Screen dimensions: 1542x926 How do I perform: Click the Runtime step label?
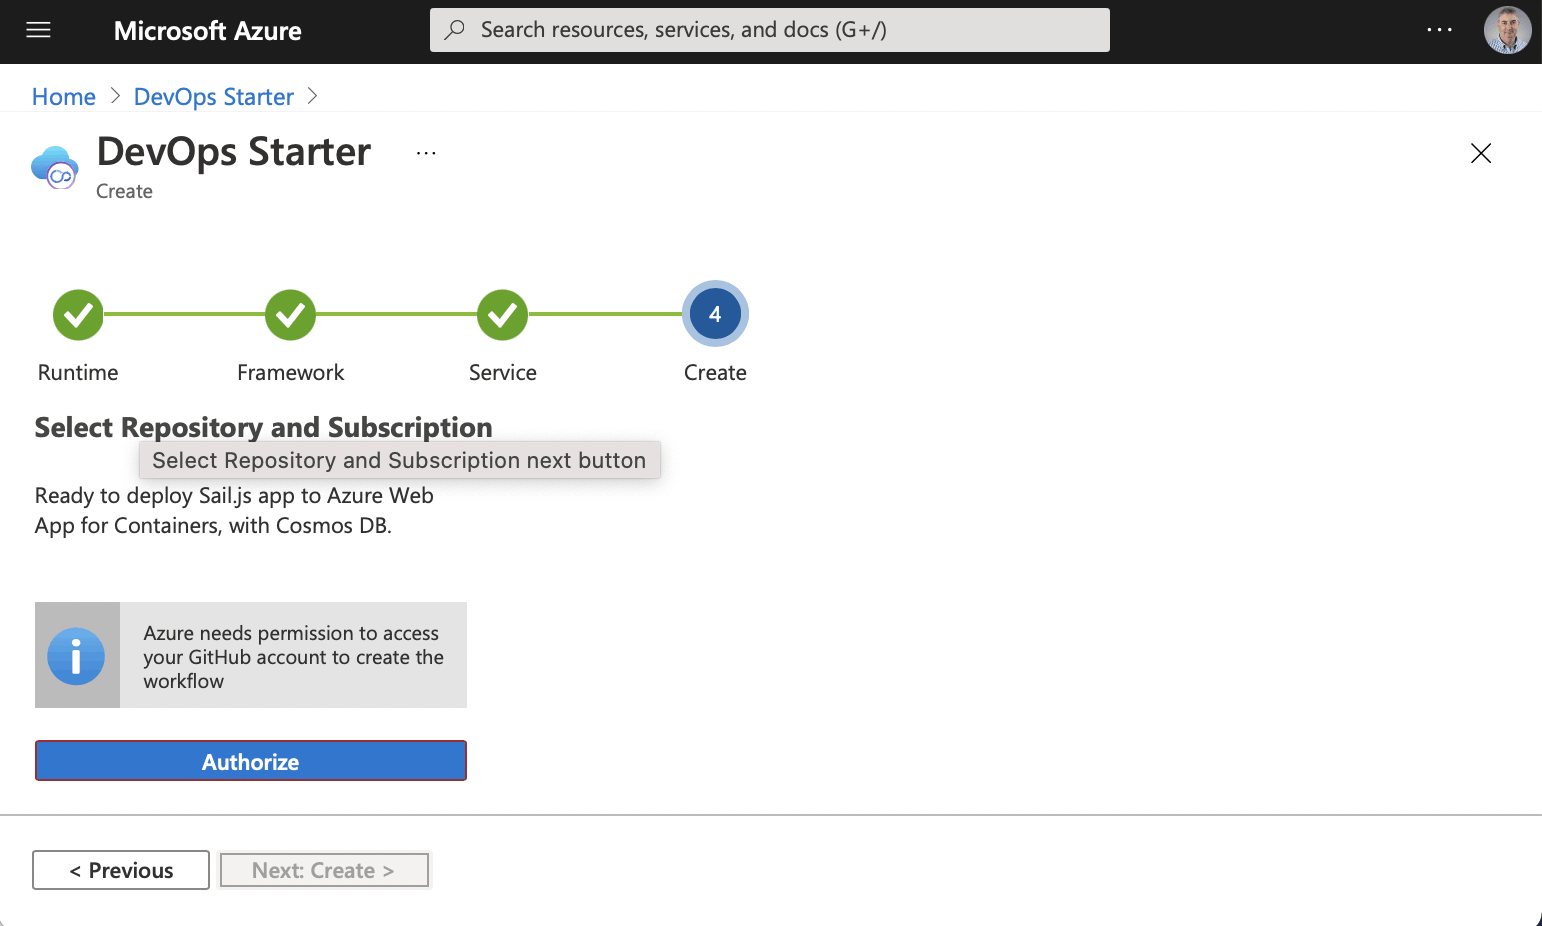pos(78,373)
